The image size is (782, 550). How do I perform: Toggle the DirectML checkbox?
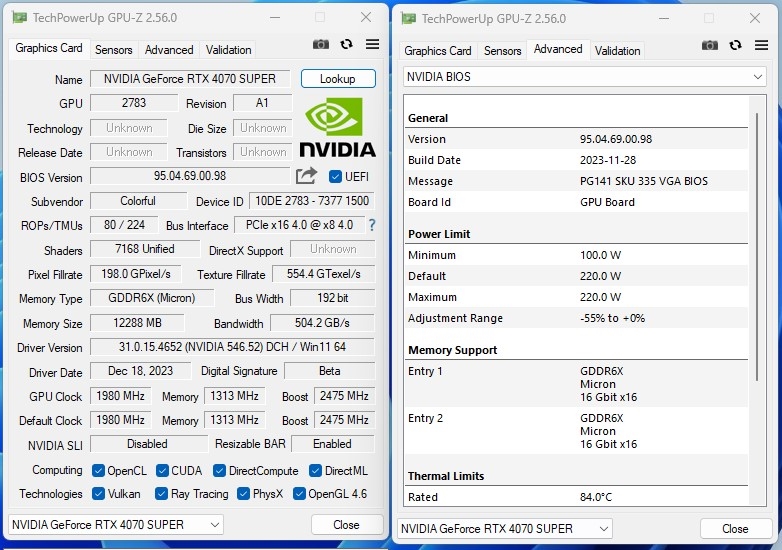[x=315, y=471]
